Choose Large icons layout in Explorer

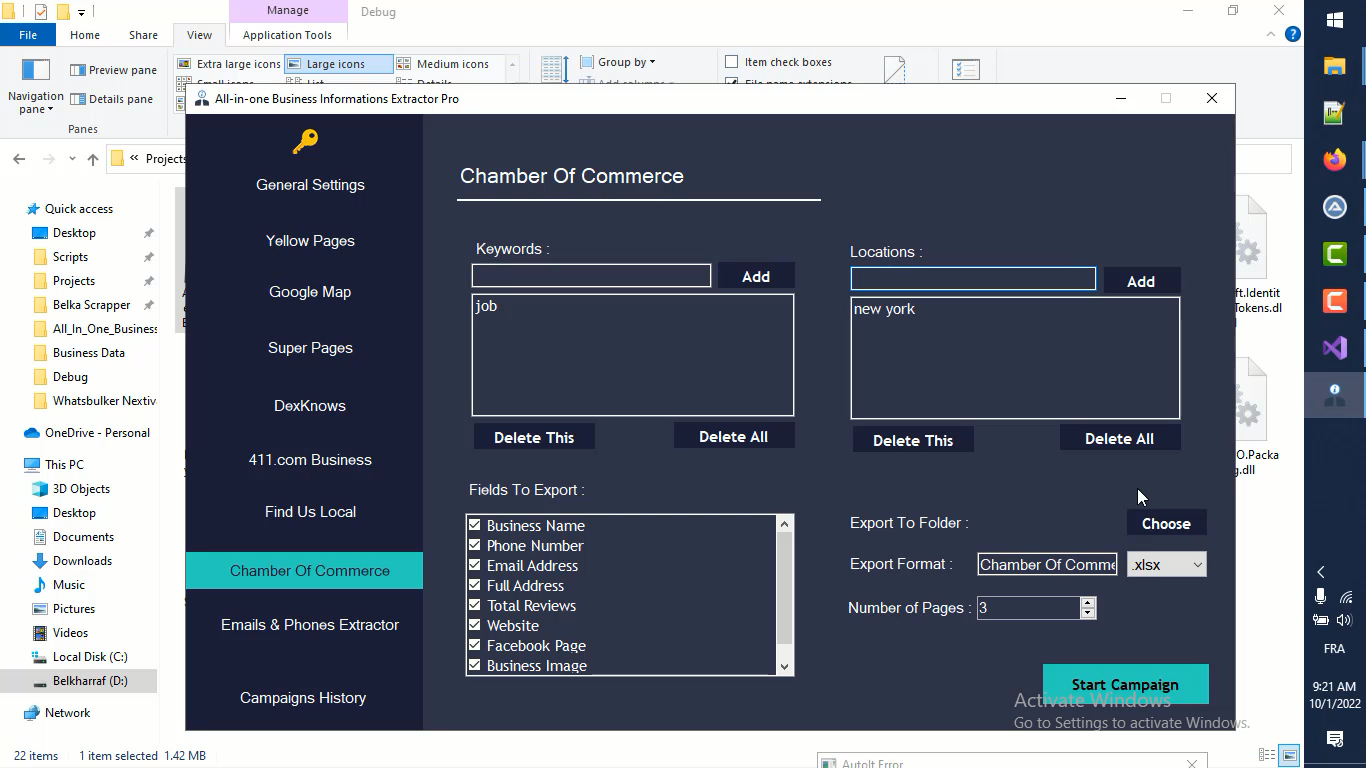pos(338,64)
